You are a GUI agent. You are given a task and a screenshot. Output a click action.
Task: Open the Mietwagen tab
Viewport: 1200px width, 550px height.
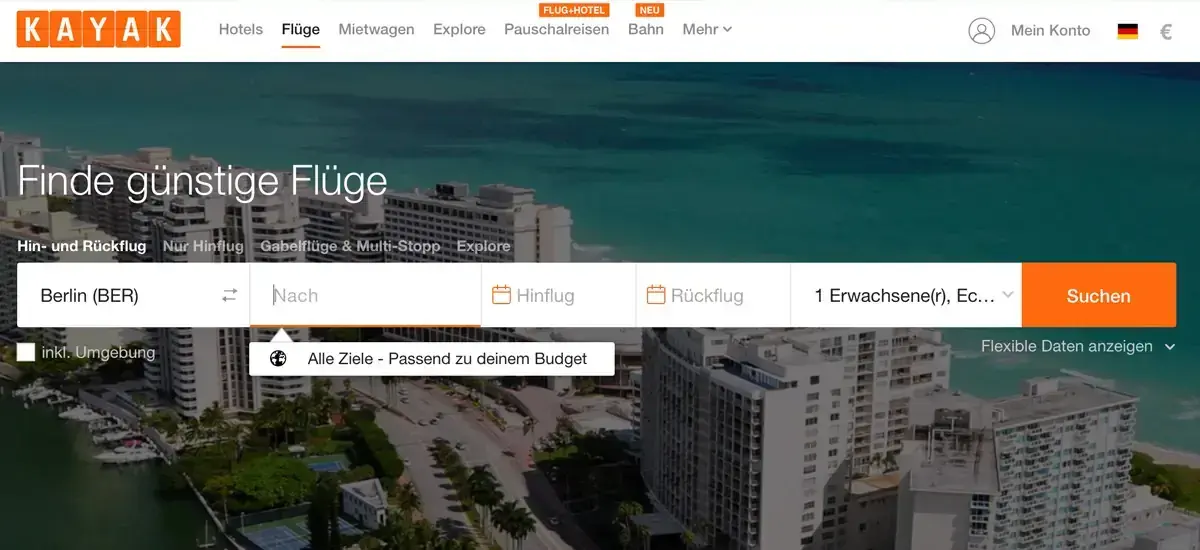[x=376, y=29]
